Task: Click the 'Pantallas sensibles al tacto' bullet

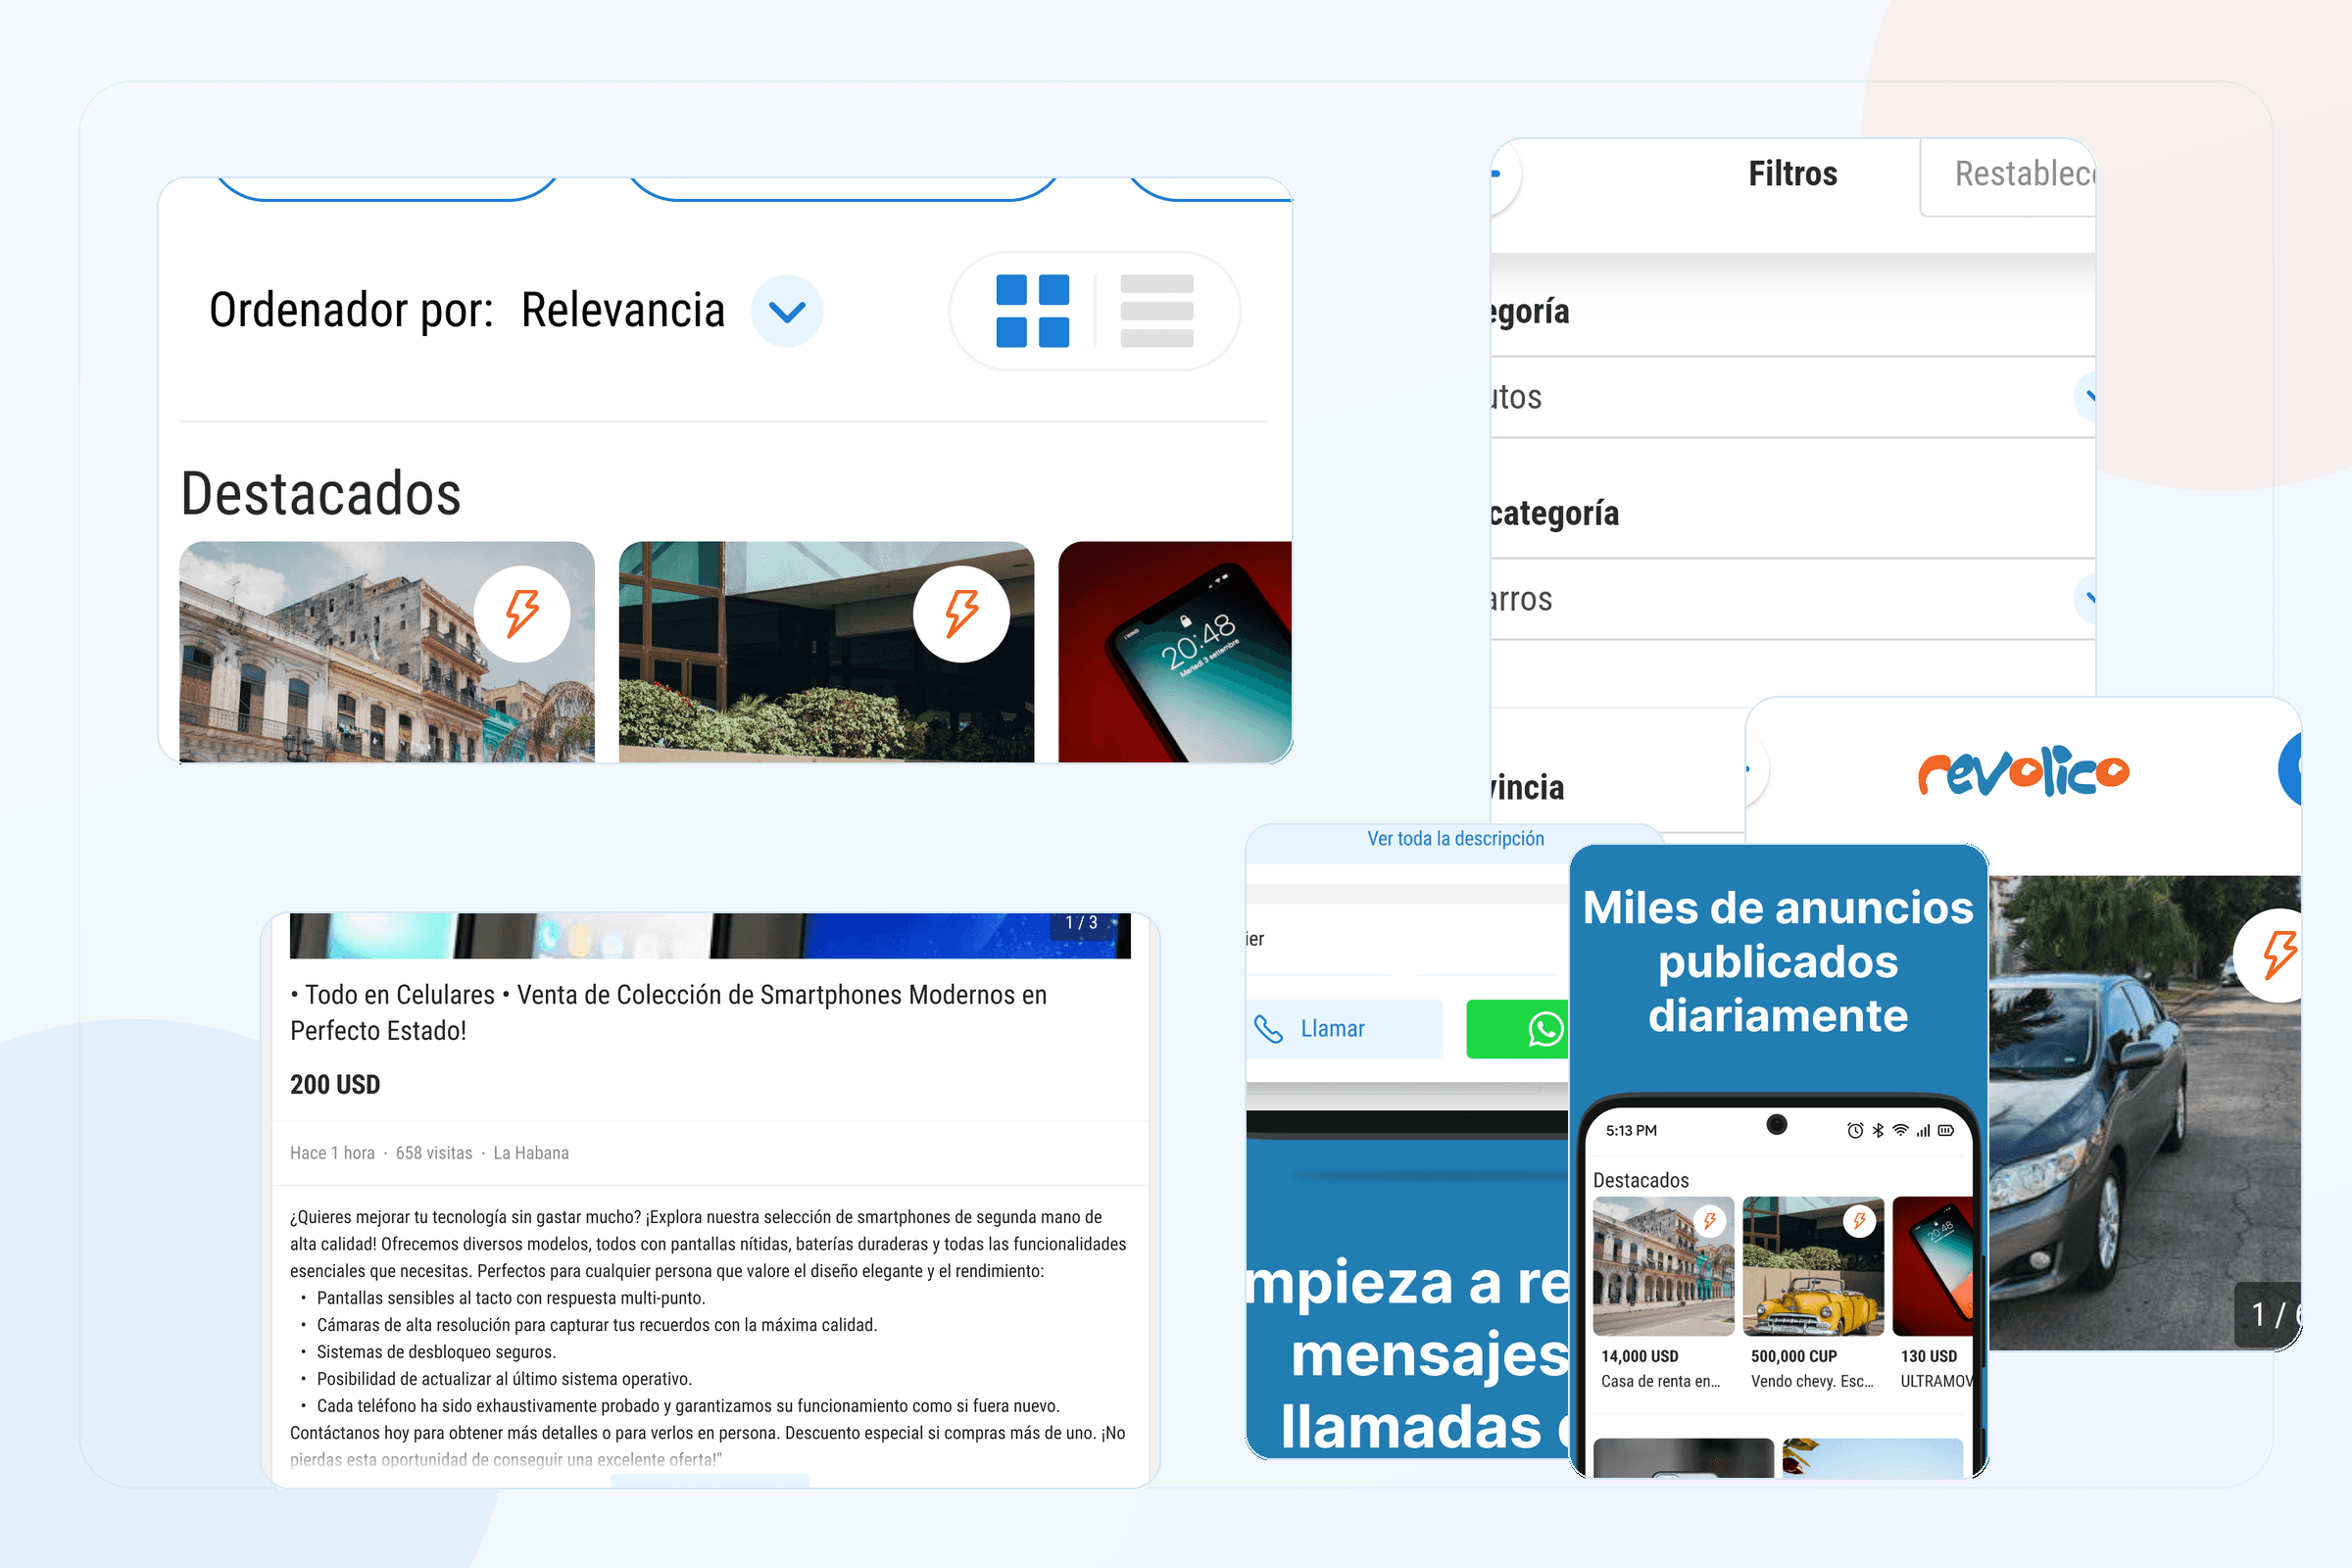Action: tap(511, 1298)
